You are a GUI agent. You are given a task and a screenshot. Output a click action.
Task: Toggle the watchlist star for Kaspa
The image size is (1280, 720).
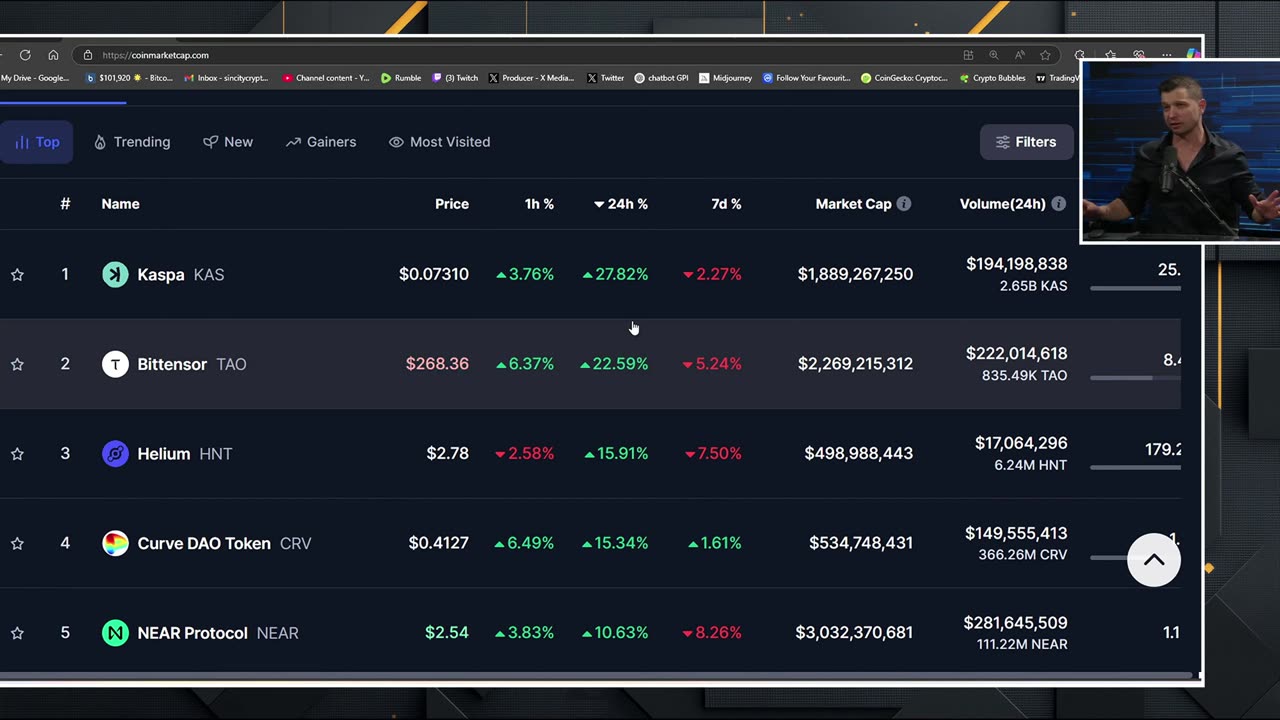click(x=17, y=274)
